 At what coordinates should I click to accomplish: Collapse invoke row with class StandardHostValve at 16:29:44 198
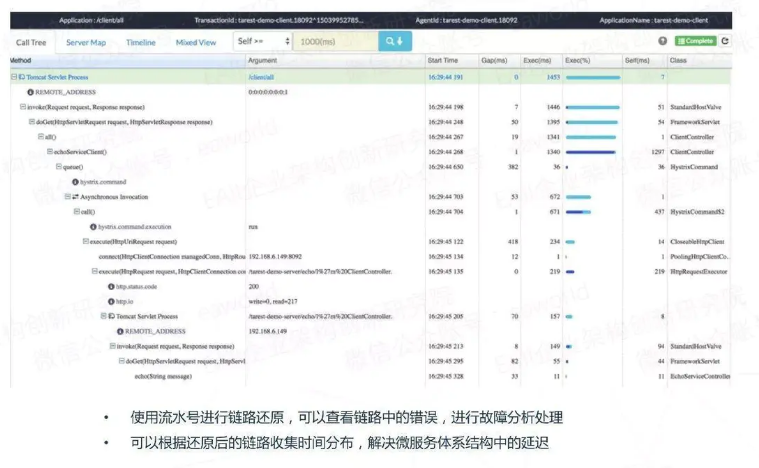point(23,106)
